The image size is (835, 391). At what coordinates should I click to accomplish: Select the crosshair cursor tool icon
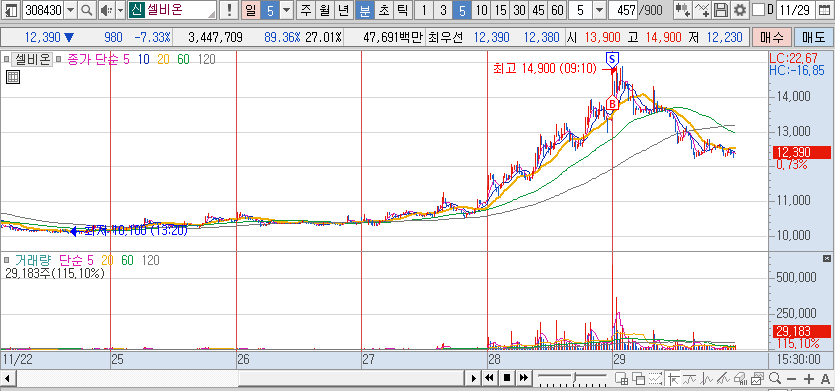pyautogui.click(x=673, y=378)
